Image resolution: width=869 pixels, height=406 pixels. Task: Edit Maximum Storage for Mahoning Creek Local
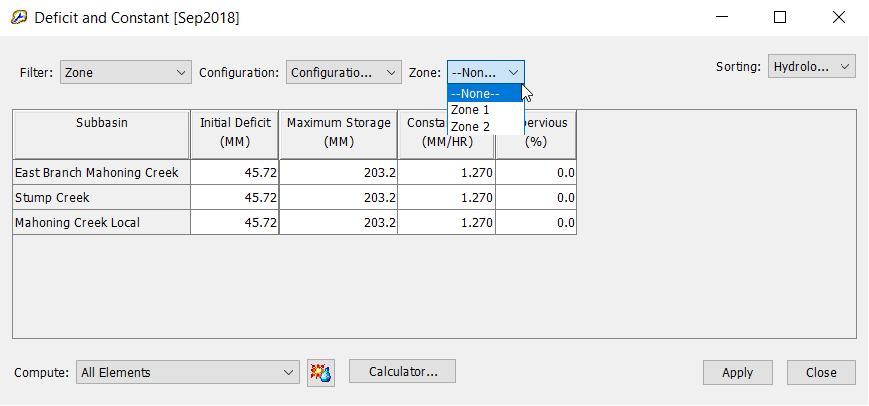click(339, 223)
